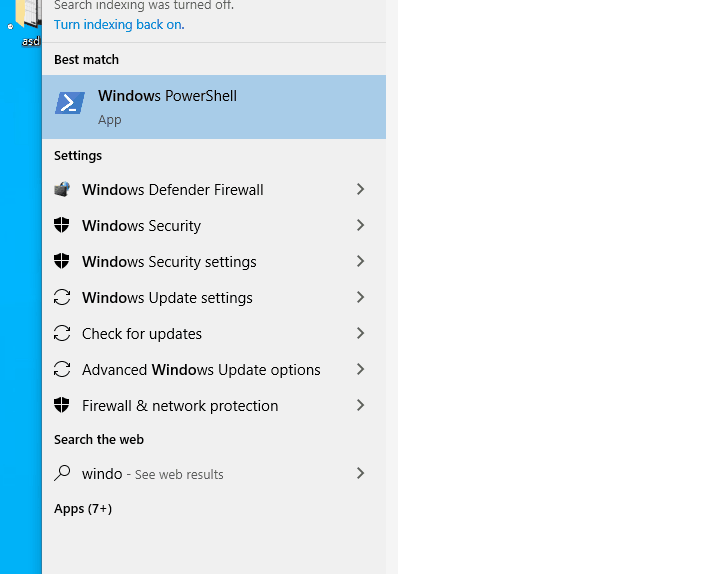Click the Firewall & network protection shield icon
The width and height of the screenshot is (708, 574).
[62, 405]
